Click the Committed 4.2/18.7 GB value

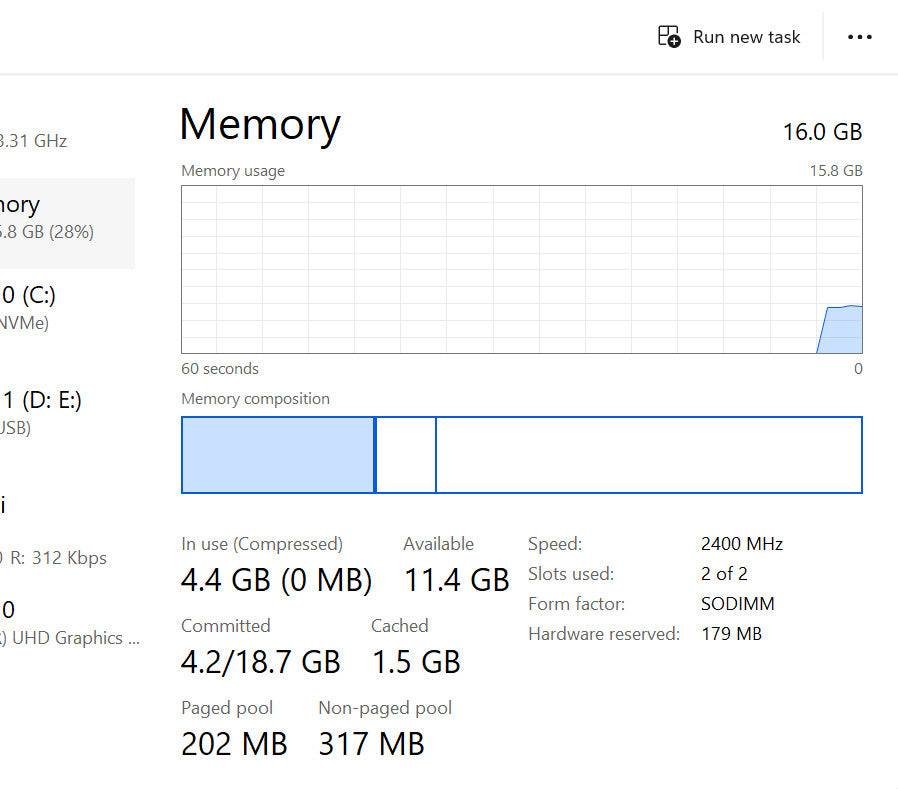pyautogui.click(x=260, y=661)
